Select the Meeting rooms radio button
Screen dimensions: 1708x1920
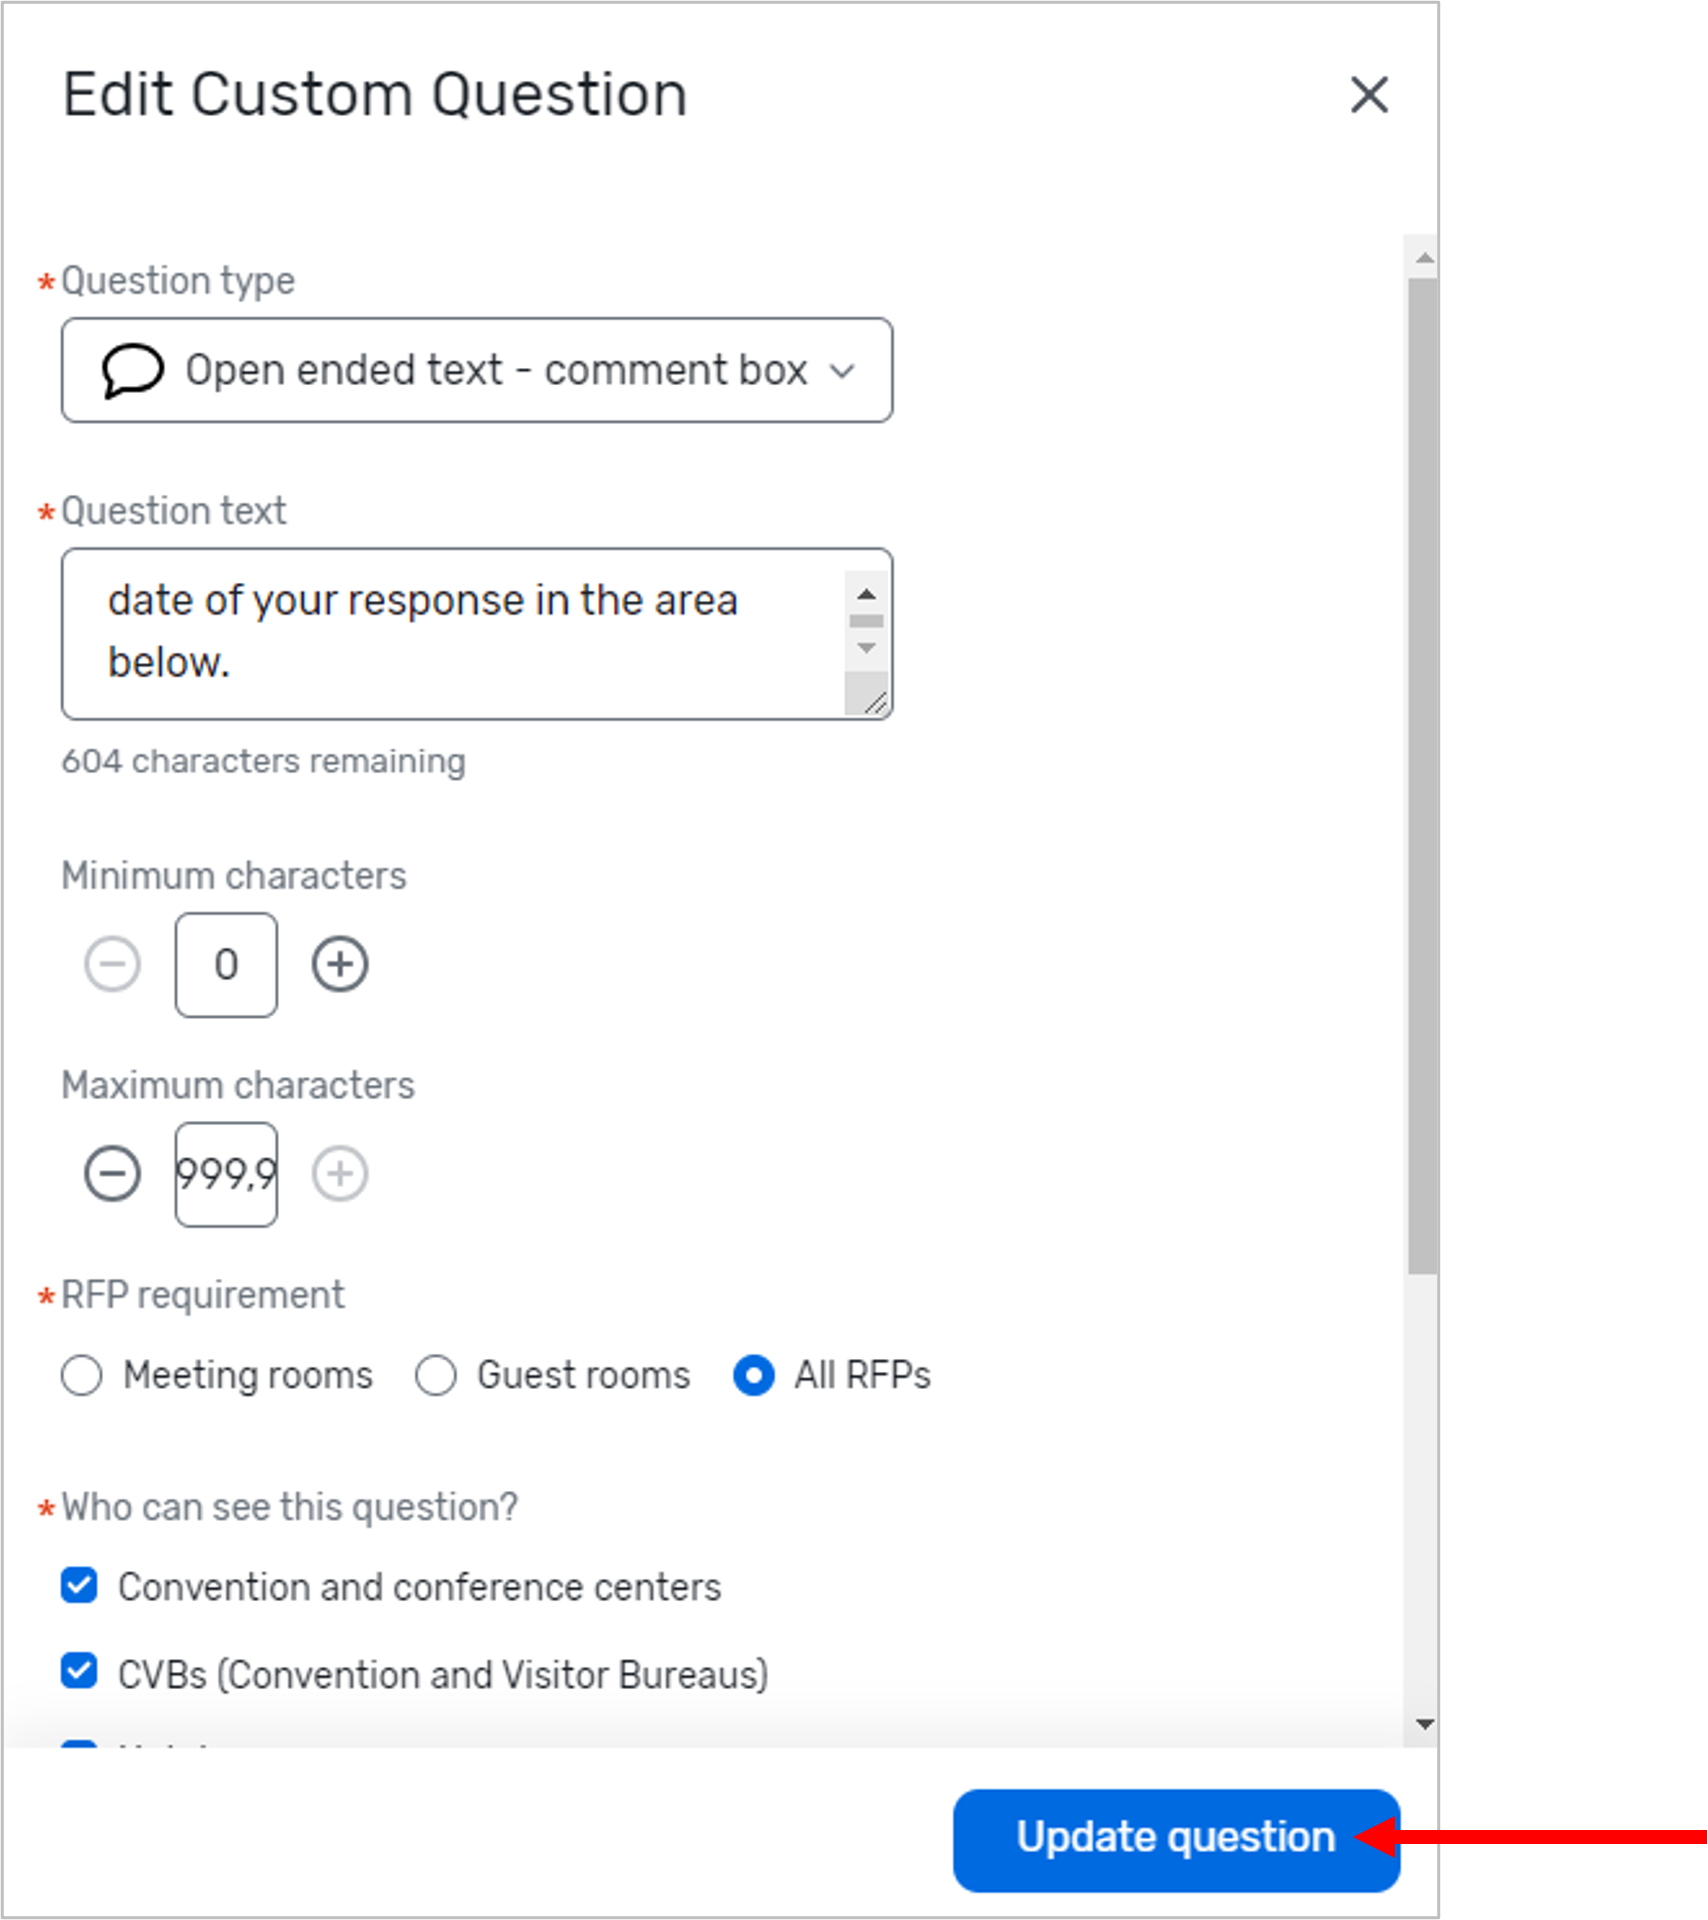83,1375
